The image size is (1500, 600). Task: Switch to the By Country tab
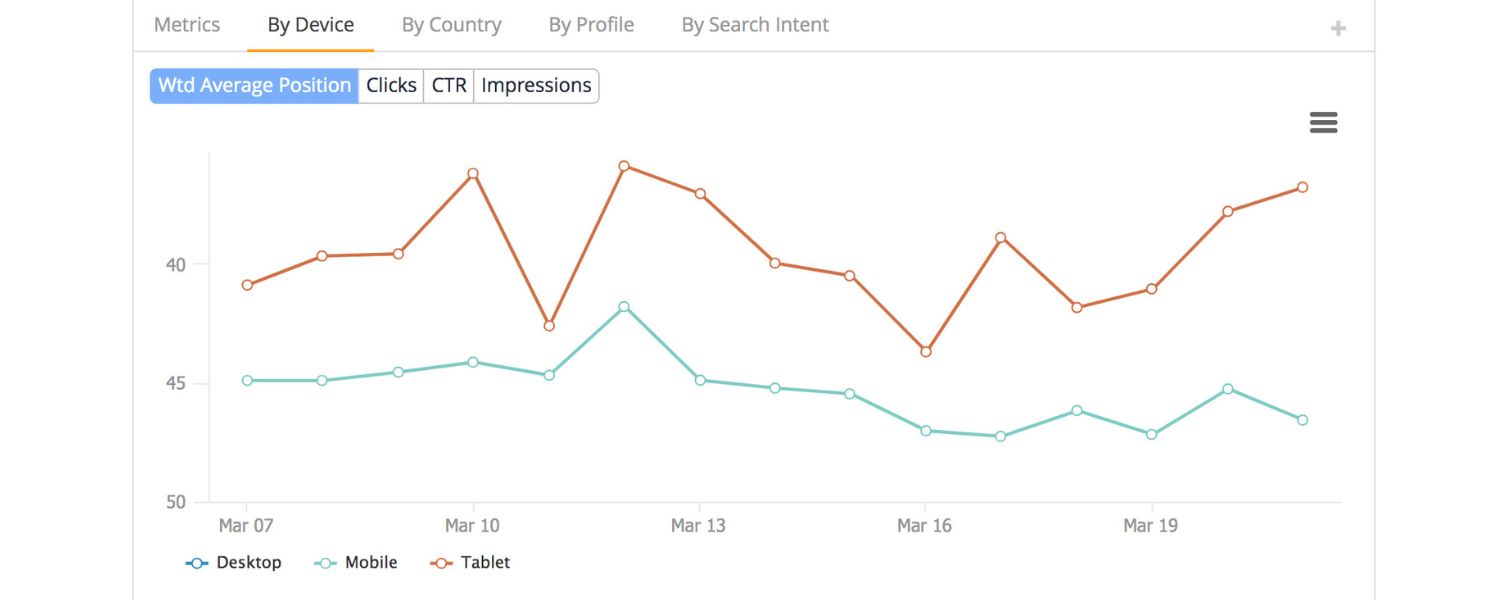click(451, 24)
